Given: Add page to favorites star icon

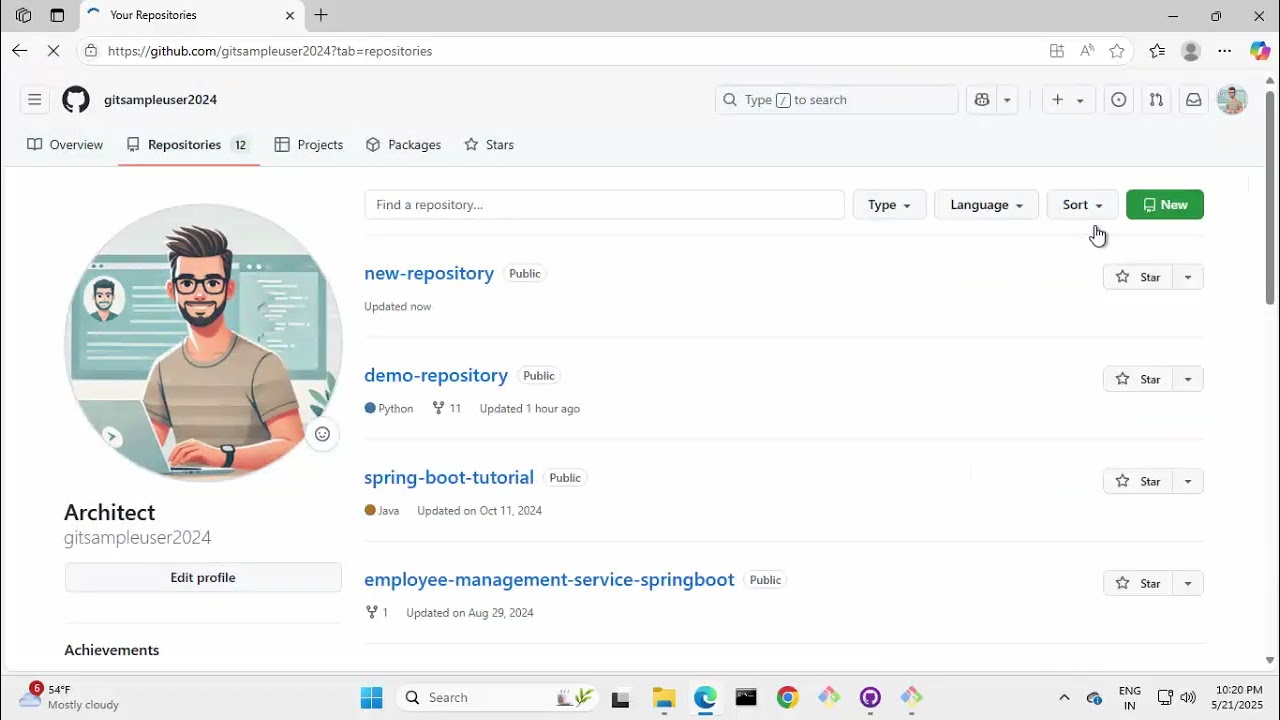Looking at the screenshot, I should tap(1117, 51).
